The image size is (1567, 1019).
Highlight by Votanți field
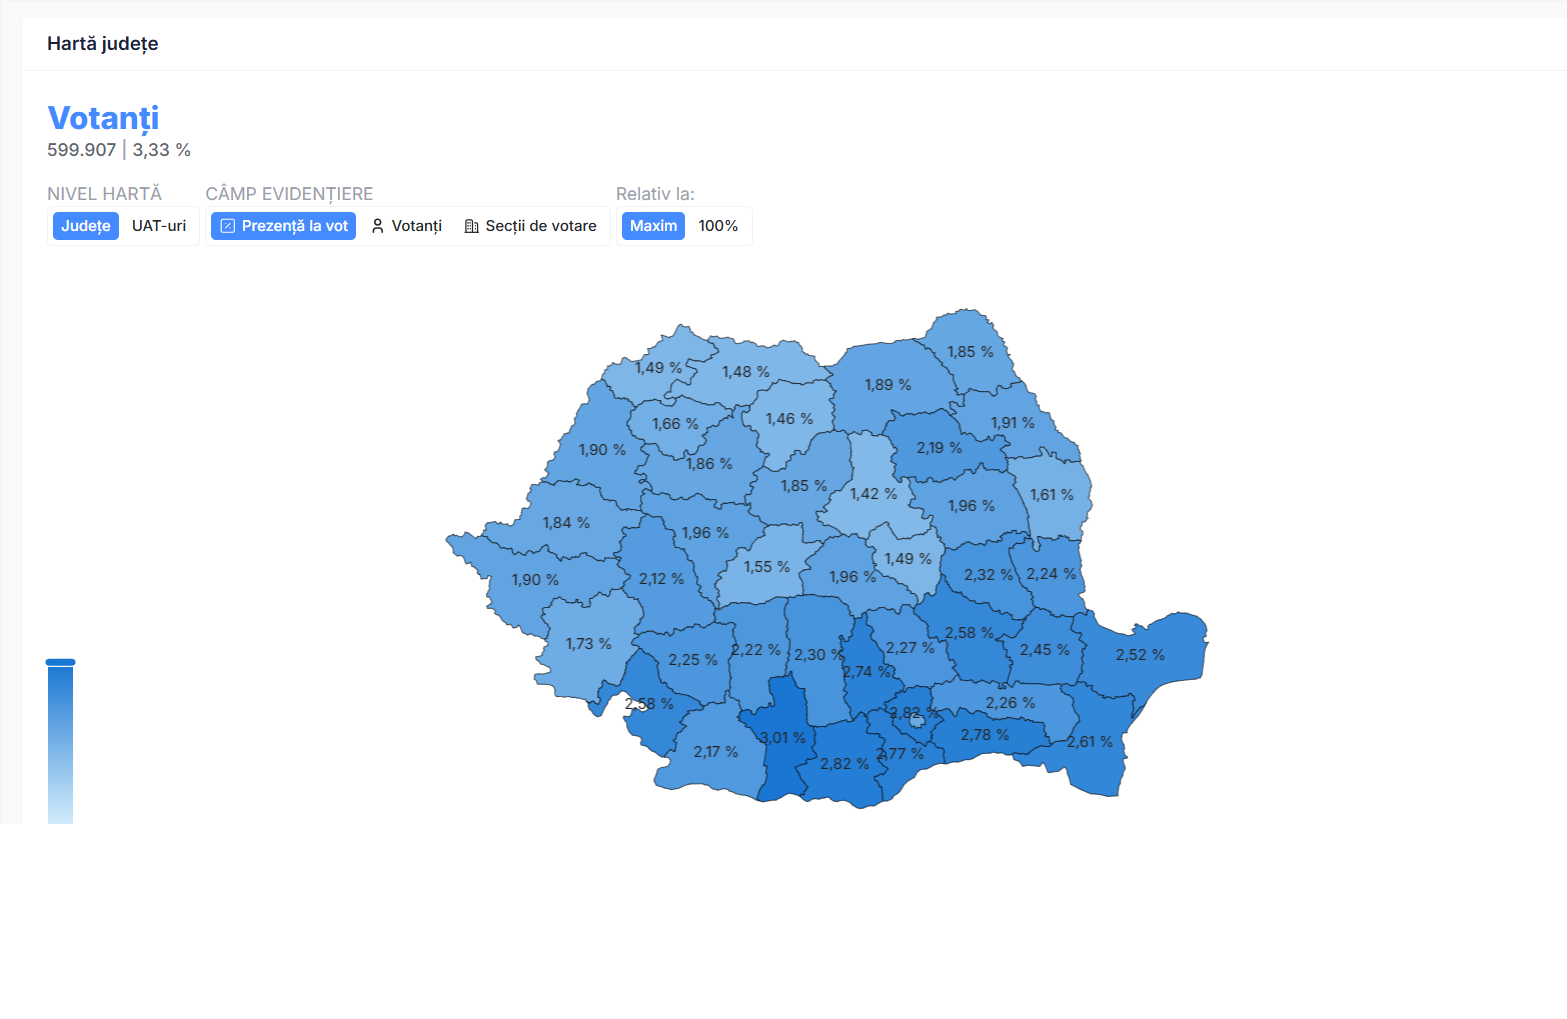pyautogui.click(x=406, y=226)
